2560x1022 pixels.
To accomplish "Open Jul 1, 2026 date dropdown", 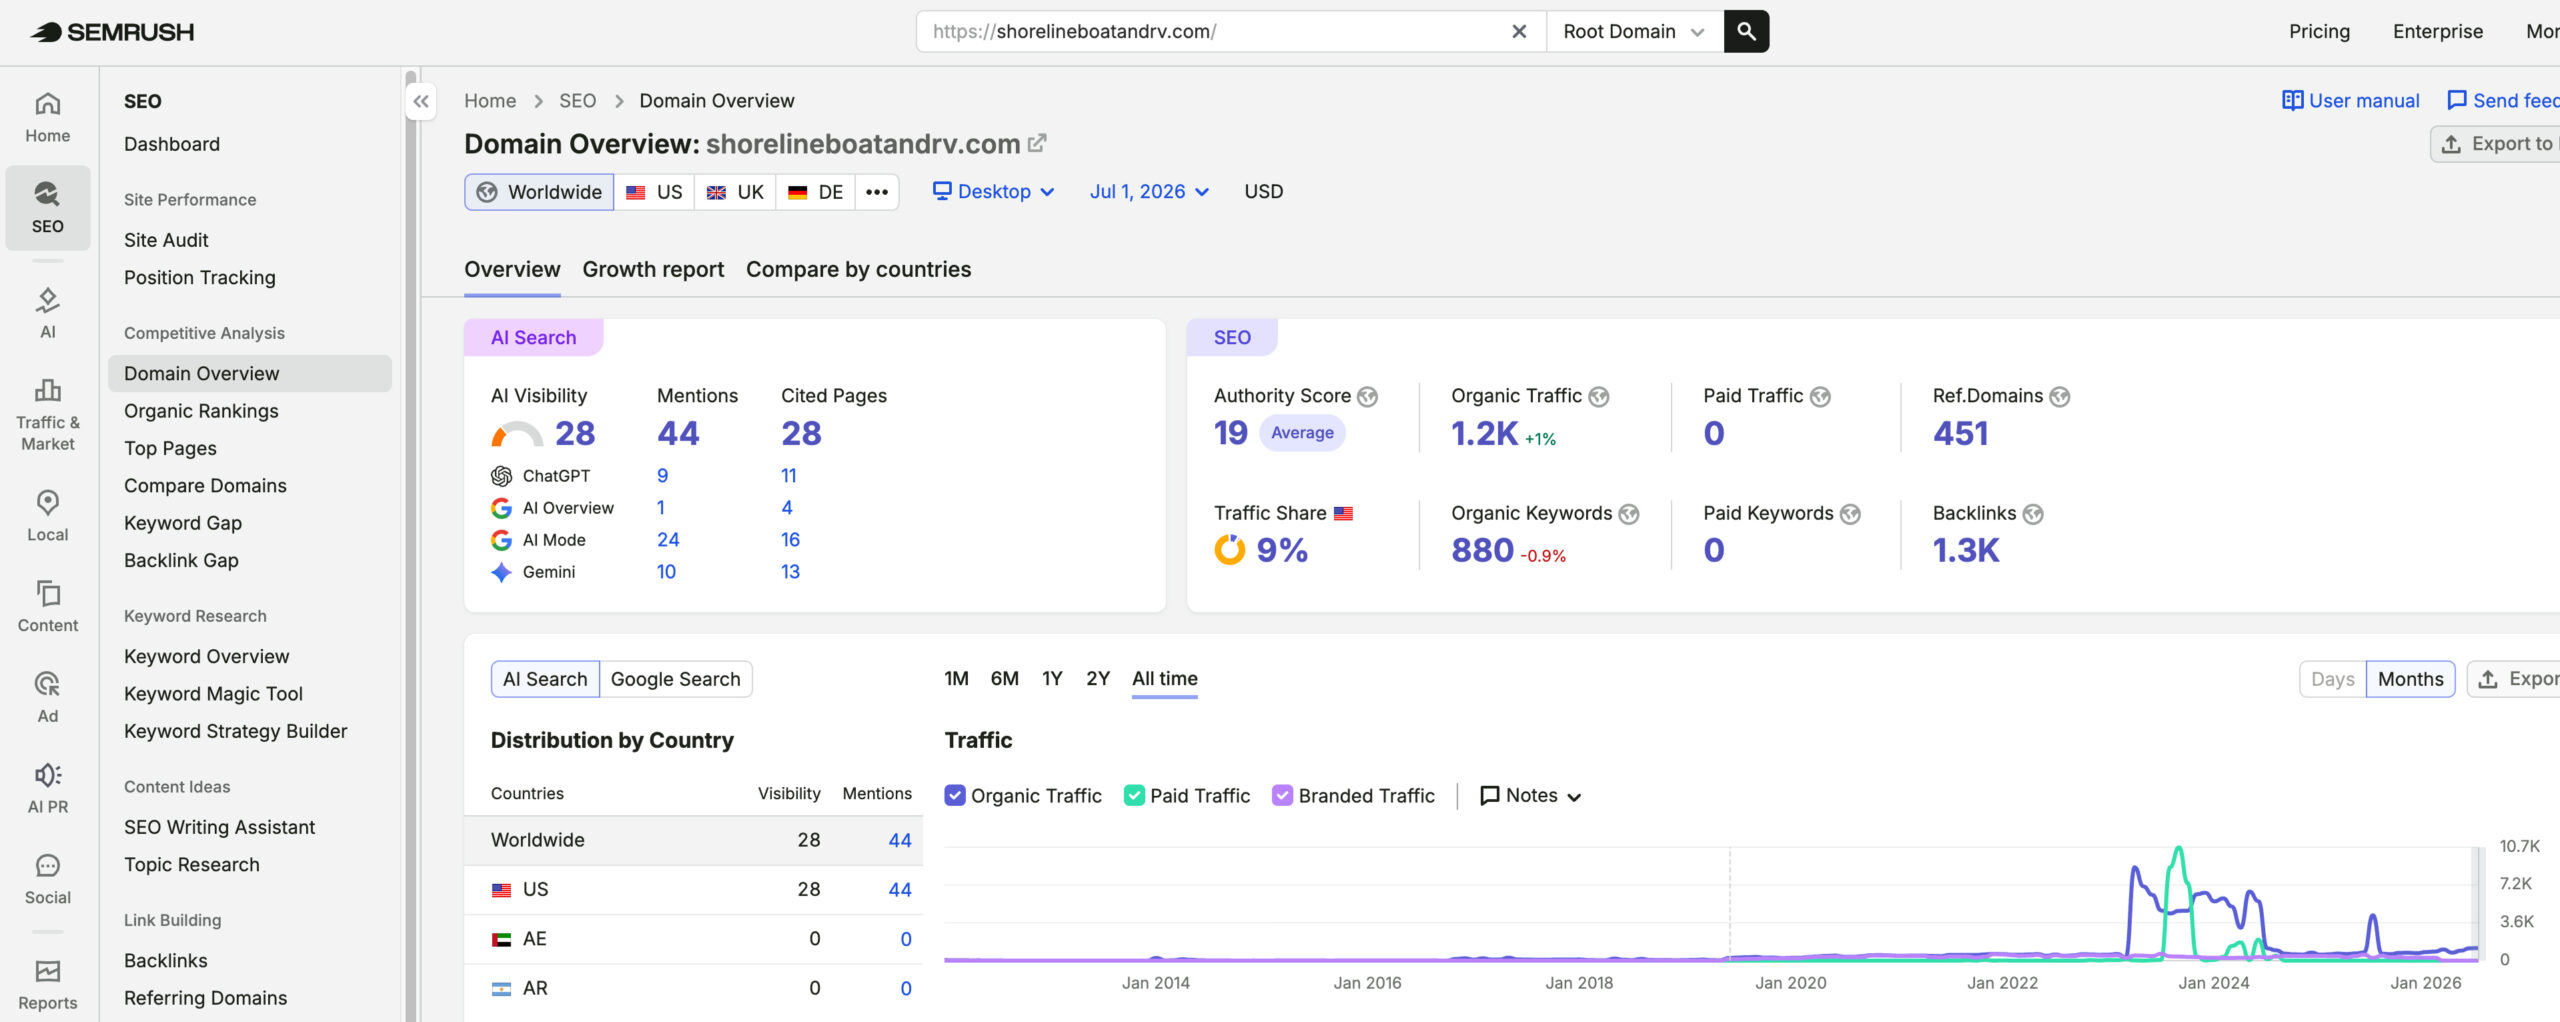I will [x=1149, y=191].
